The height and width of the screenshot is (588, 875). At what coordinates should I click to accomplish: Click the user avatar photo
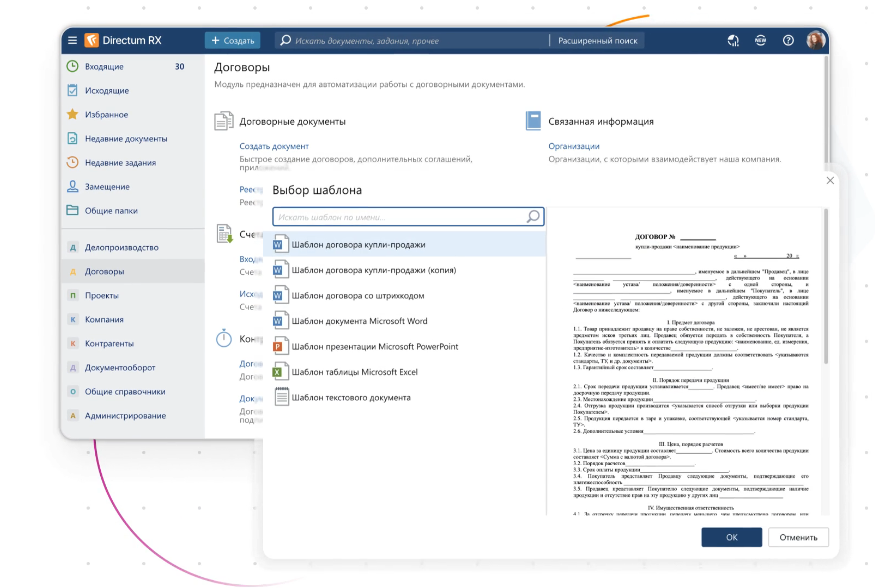(x=815, y=41)
